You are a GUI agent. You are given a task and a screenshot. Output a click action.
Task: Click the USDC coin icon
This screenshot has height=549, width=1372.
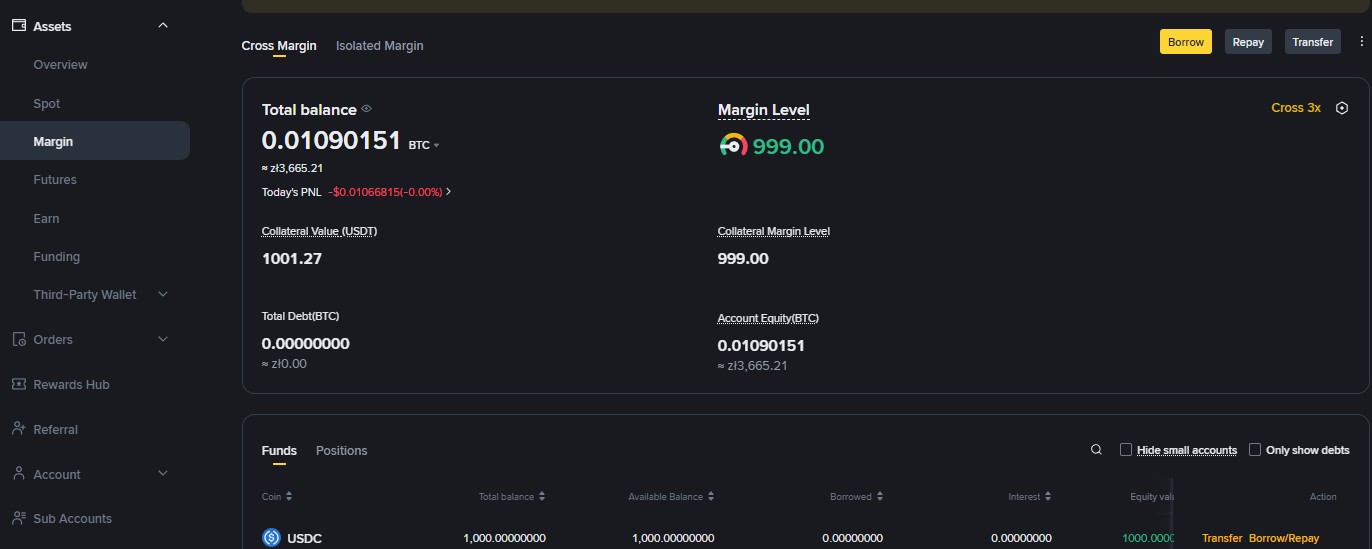click(271, 538)
